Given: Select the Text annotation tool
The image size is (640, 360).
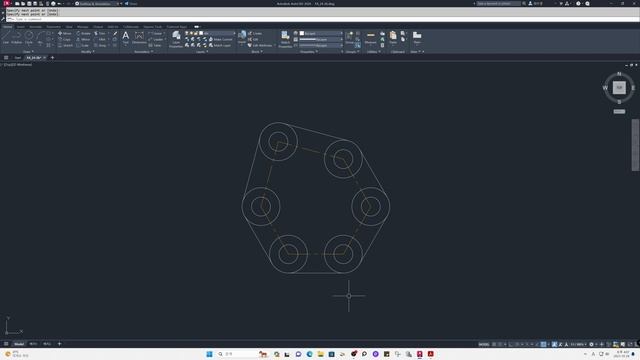Looking at the screenshot, I should tap(126, 38).
